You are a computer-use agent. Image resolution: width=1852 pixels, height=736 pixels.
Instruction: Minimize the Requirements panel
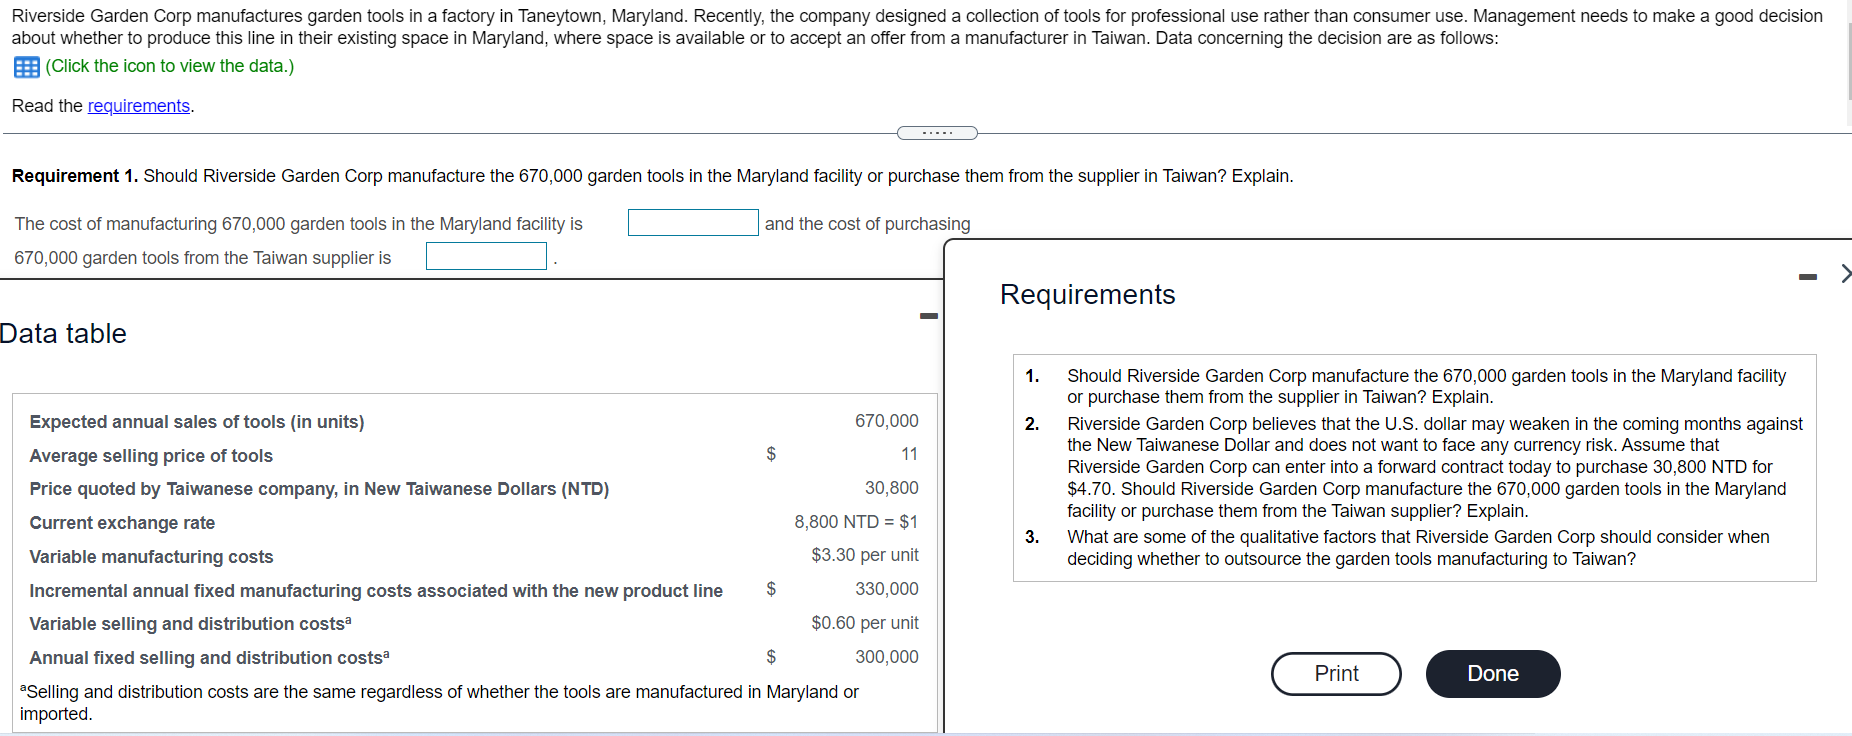coord(1807,277)
